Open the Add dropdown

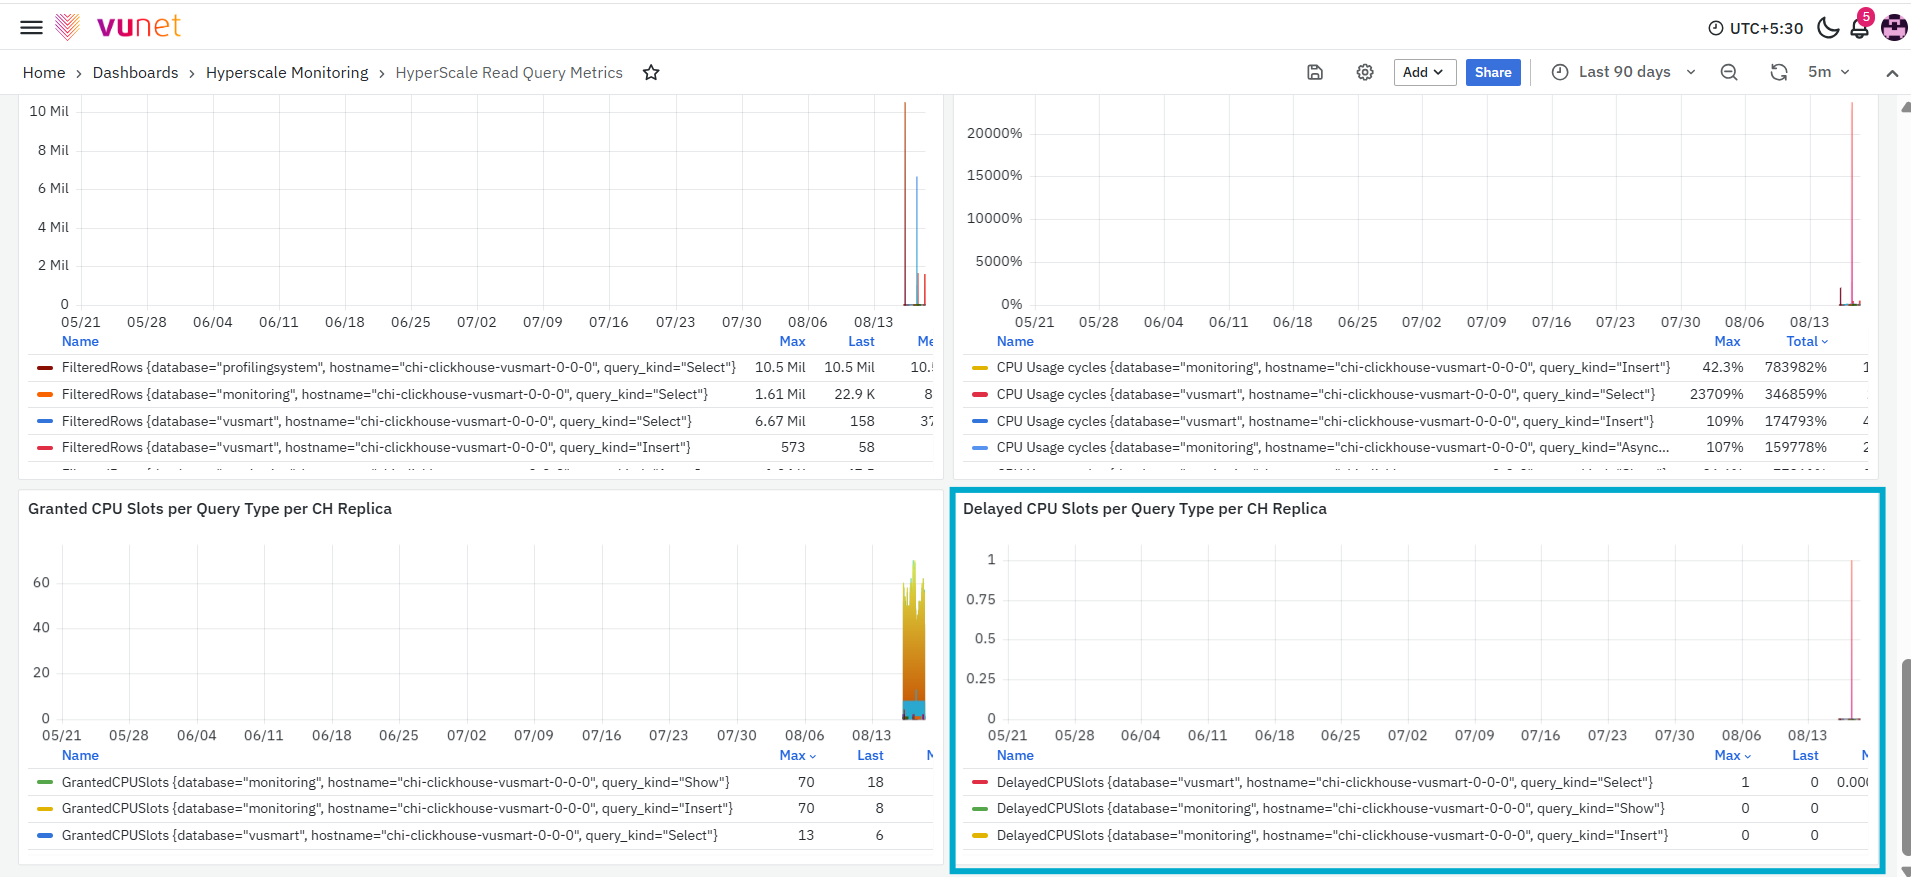(x=1424, y=72)
